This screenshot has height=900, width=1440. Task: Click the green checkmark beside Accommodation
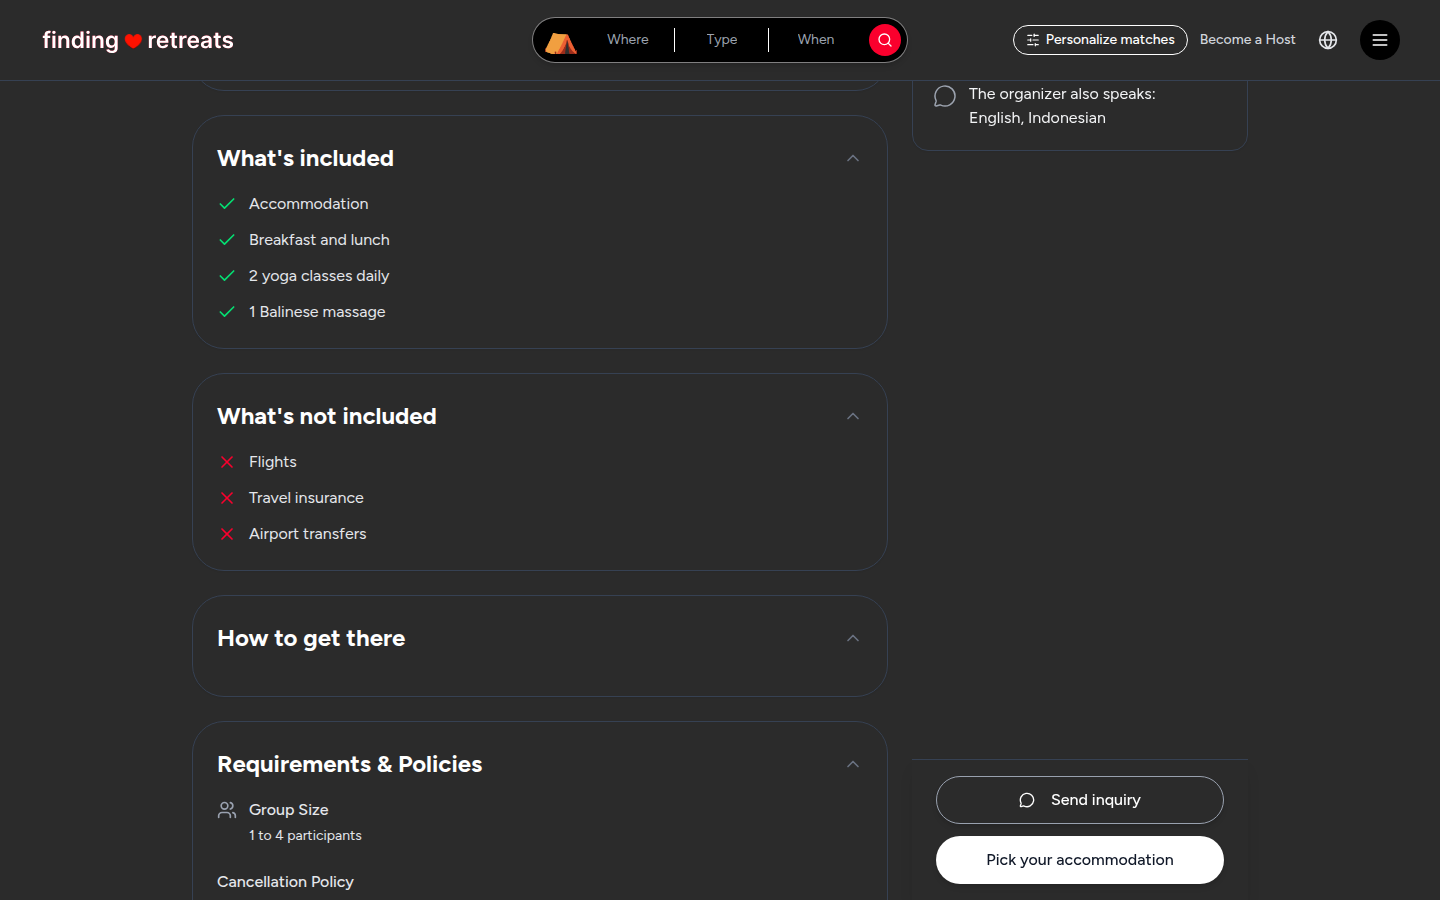(x=227, y=204)
